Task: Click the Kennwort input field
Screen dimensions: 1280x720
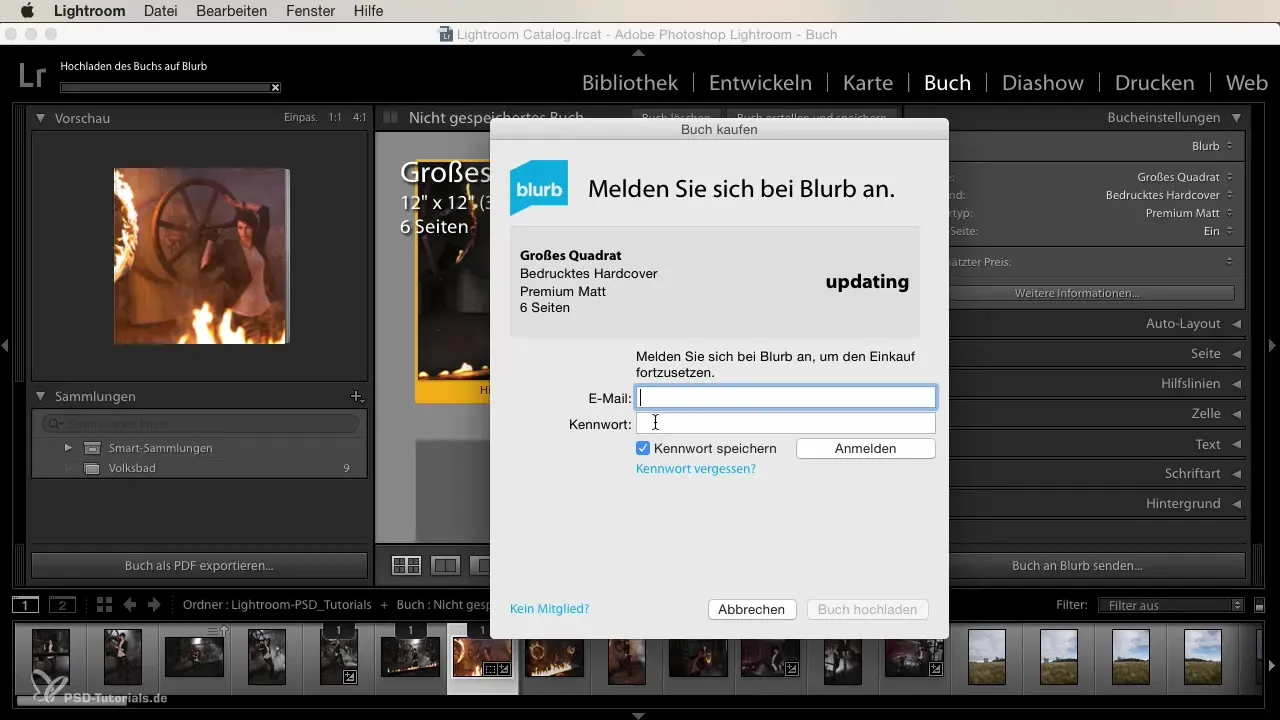Action: point(786,424)
